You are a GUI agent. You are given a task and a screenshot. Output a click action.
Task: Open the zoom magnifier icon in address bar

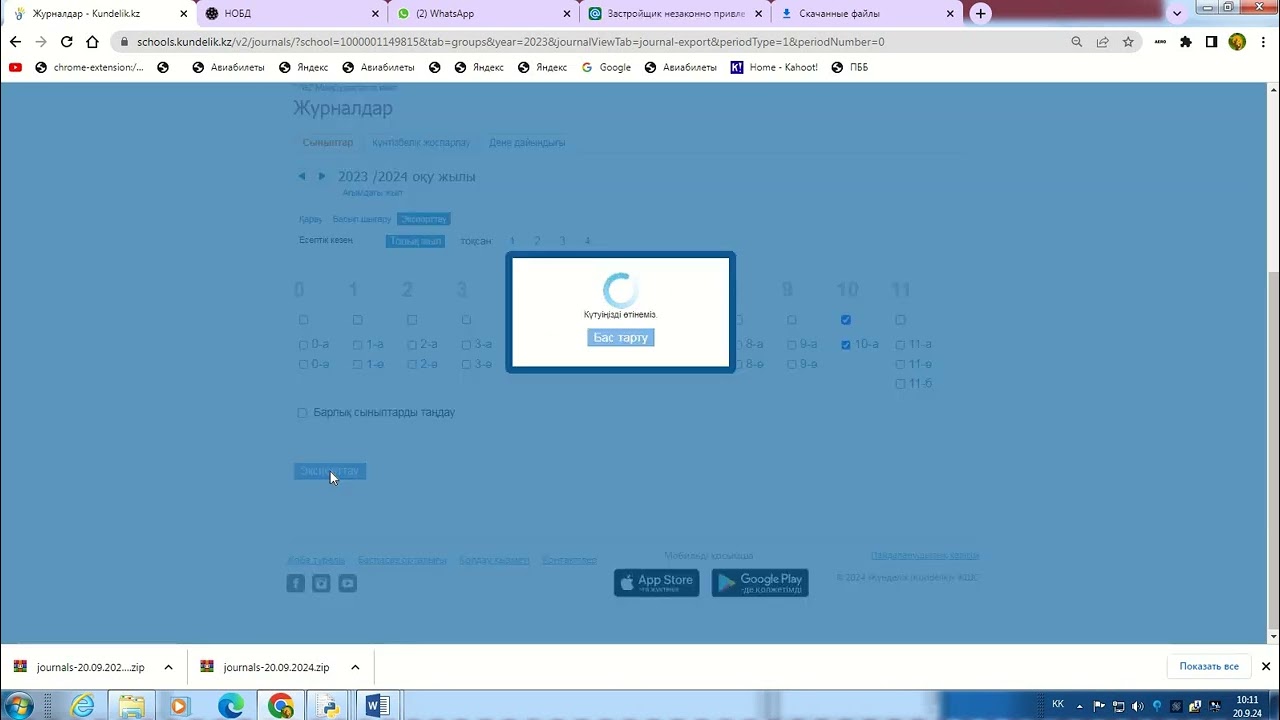pos(1077,42)
